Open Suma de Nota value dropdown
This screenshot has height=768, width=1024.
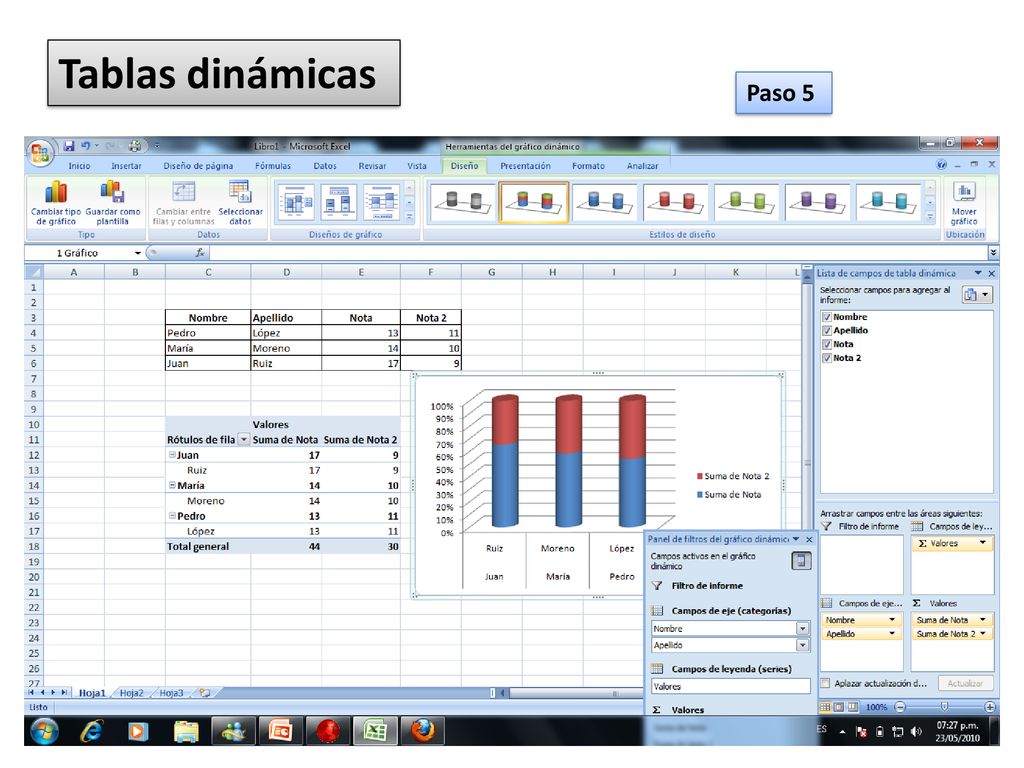tap(982, 619)
